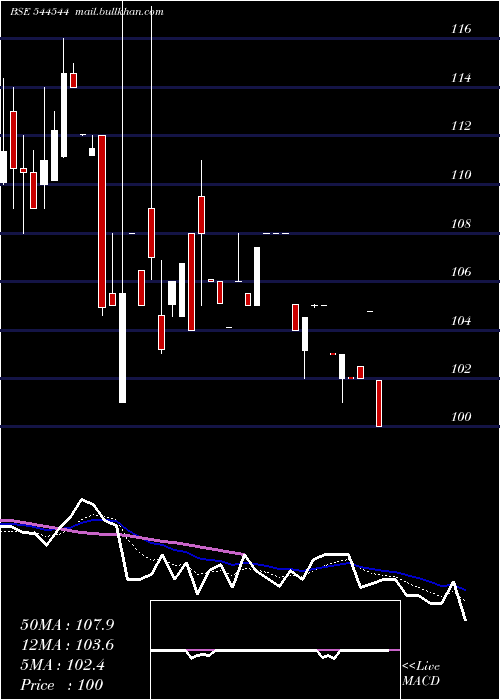Click the 106 price axis label

click(x=461, y=272)
